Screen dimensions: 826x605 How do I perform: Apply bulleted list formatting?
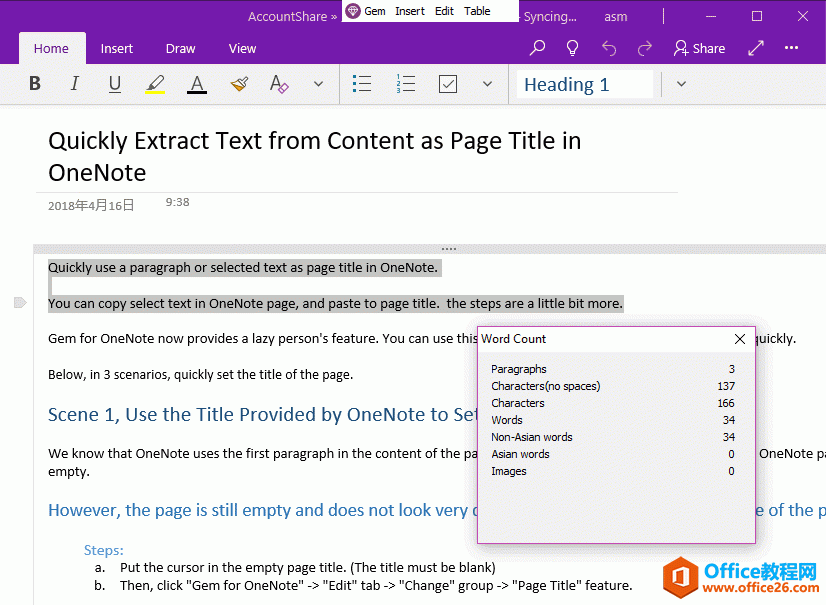point(362,84)
